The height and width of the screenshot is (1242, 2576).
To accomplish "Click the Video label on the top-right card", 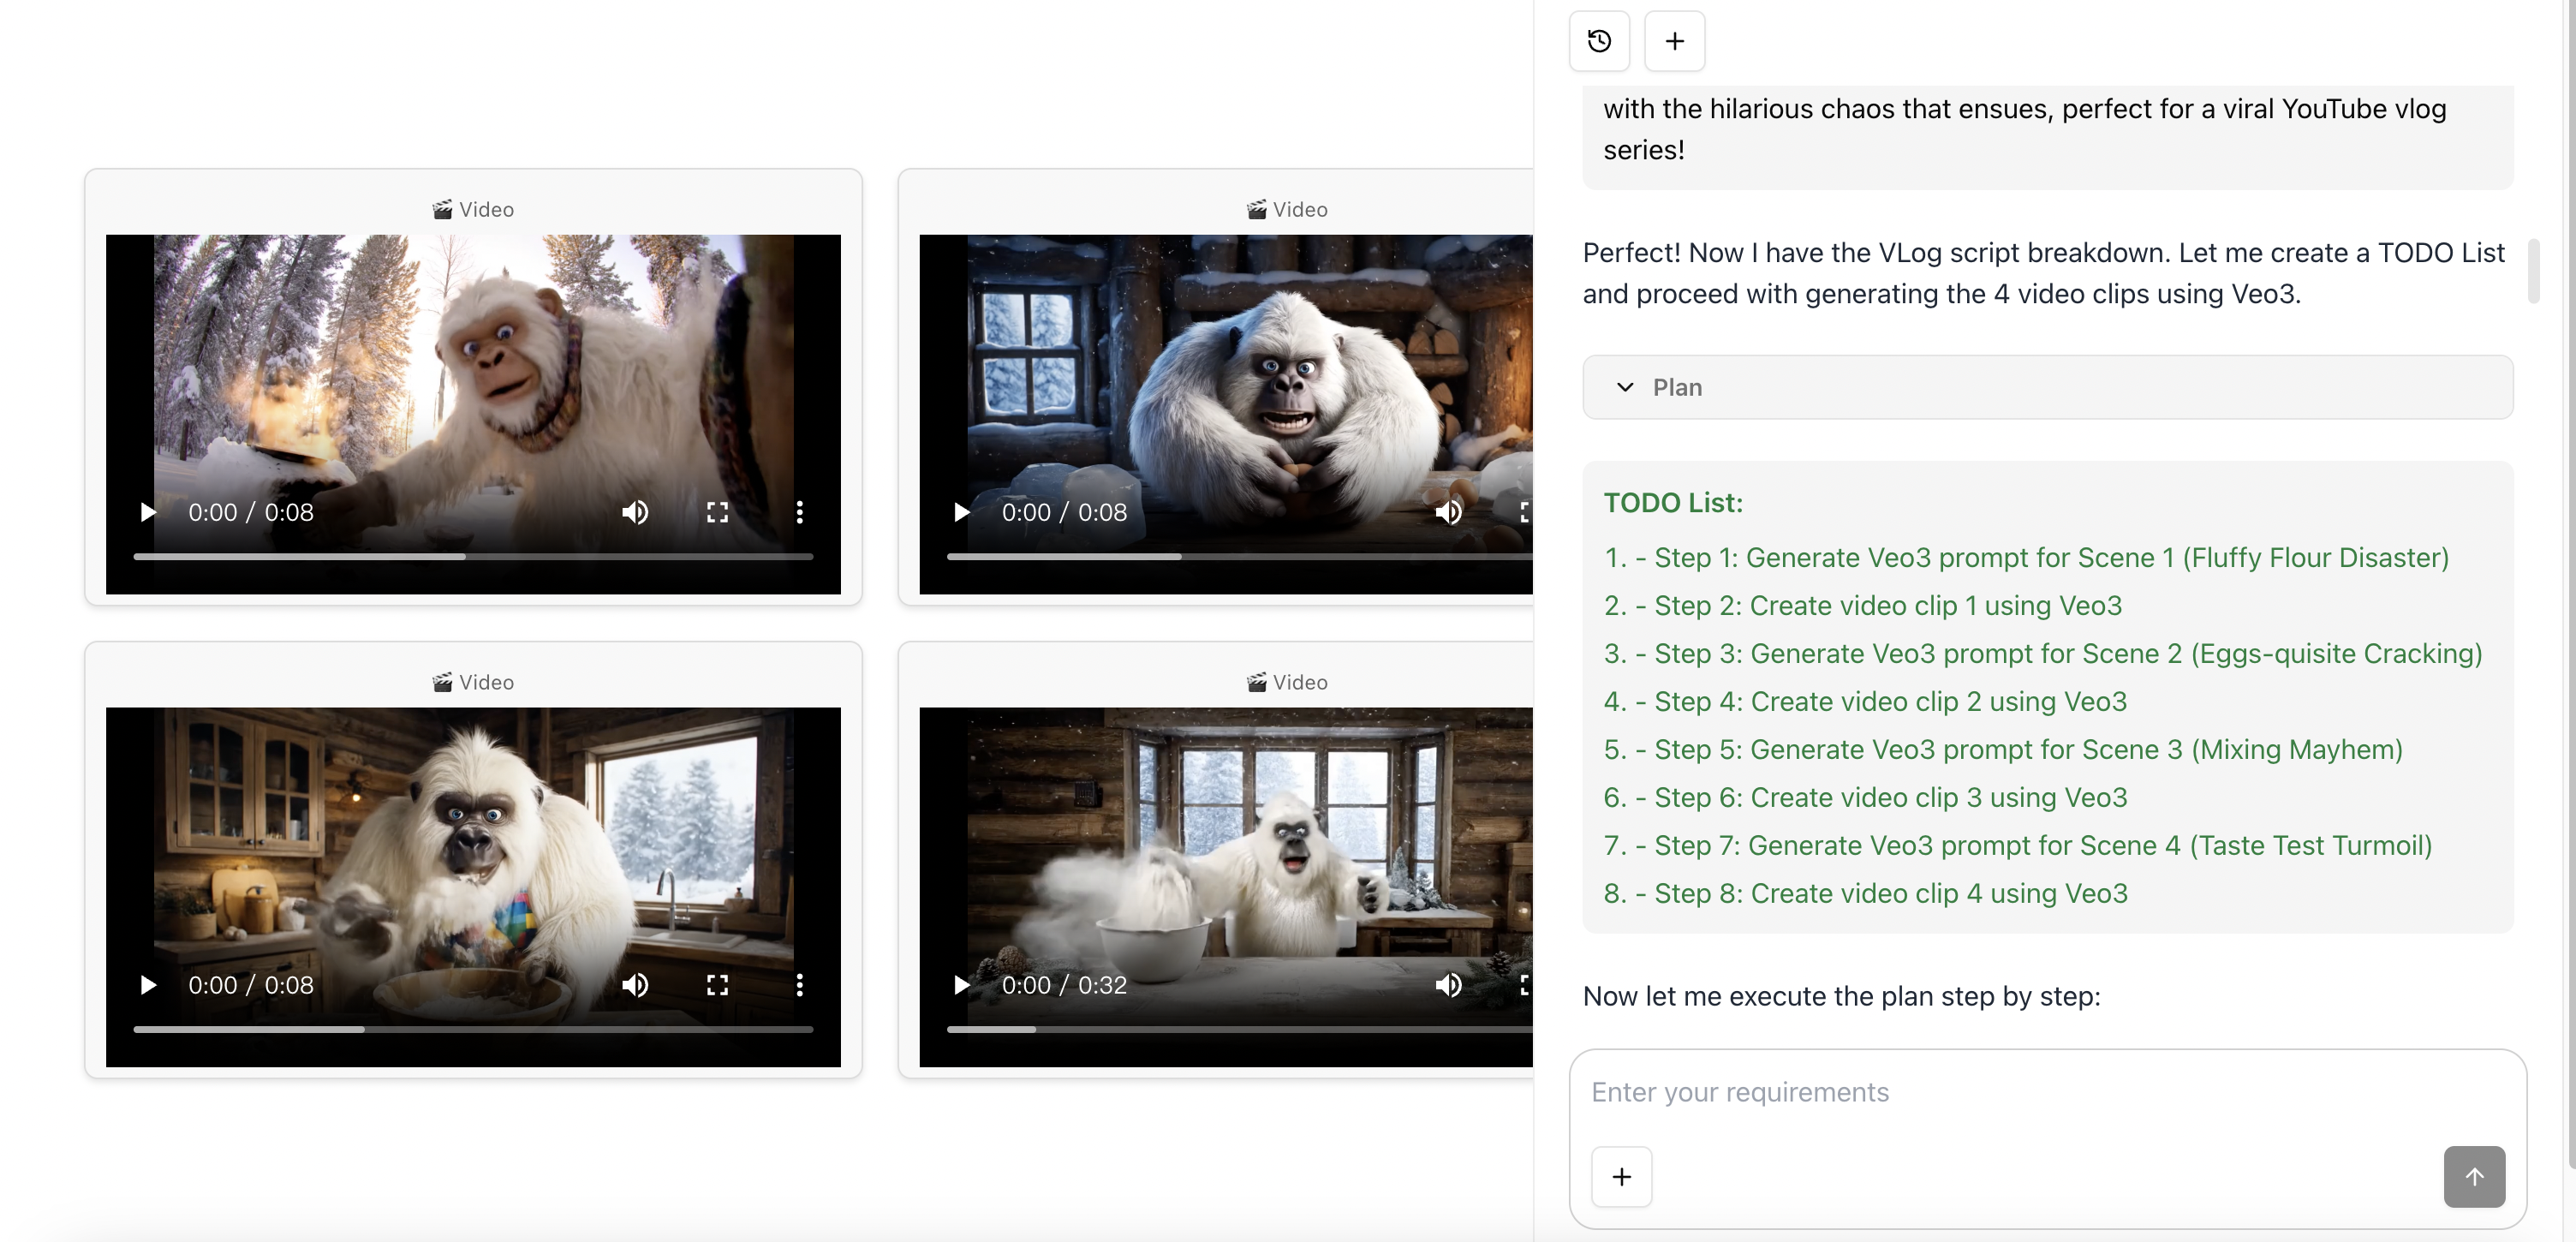I will 1288,209.
